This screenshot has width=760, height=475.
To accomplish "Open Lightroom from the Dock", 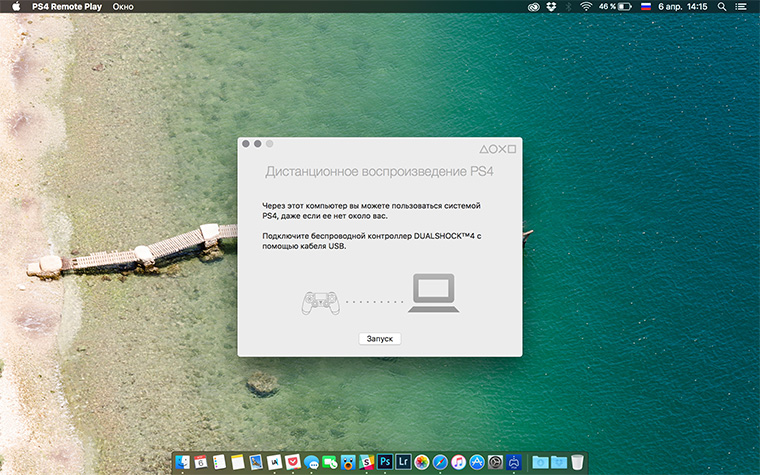I will point(403,462).
